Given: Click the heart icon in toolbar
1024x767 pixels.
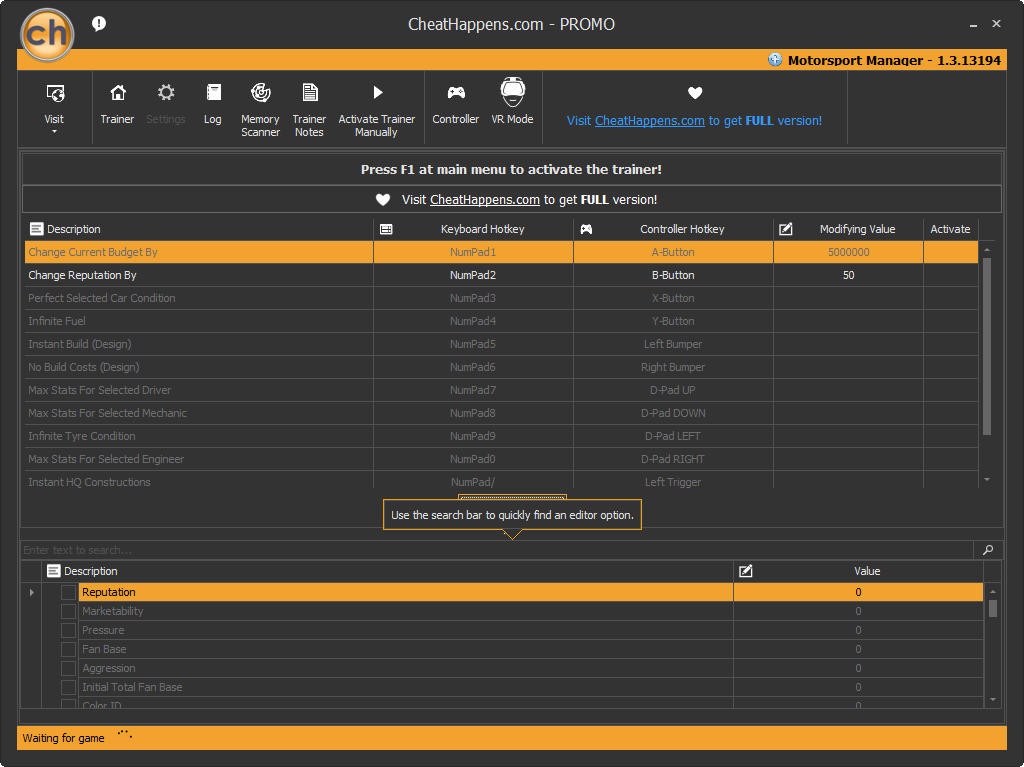Looking at the screenshot, I should pyautogui.click(x=695, y=93).
